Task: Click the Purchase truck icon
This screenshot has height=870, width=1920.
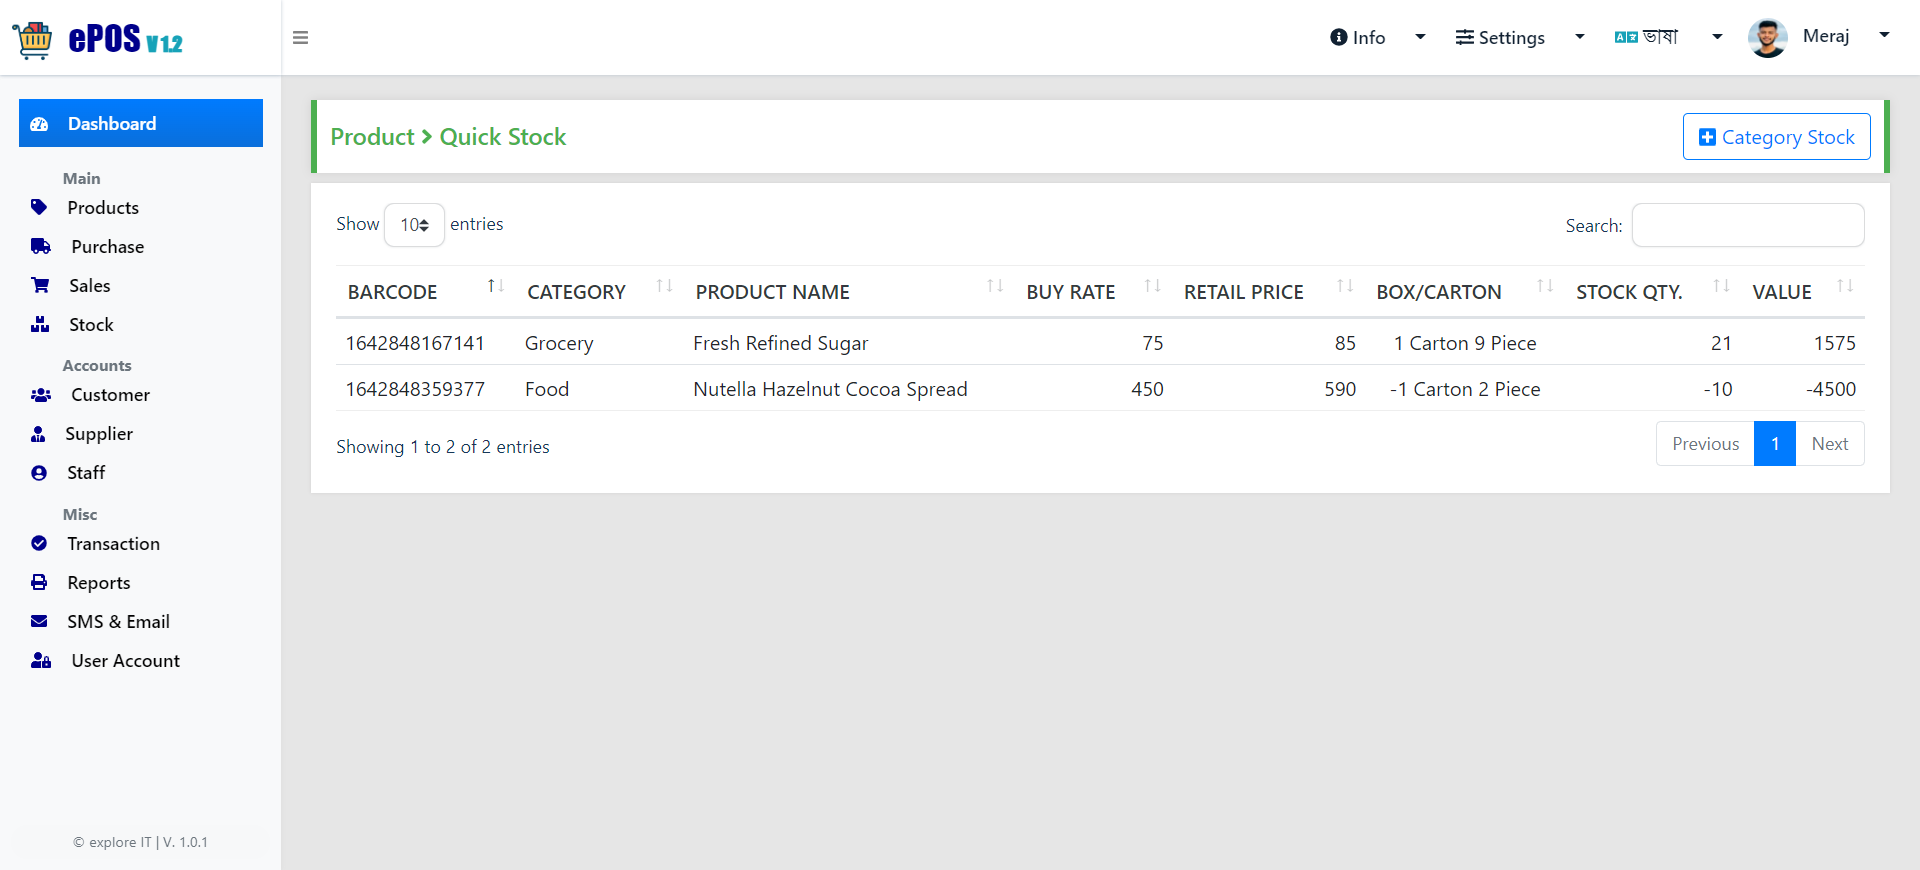Action: (40, 246)
